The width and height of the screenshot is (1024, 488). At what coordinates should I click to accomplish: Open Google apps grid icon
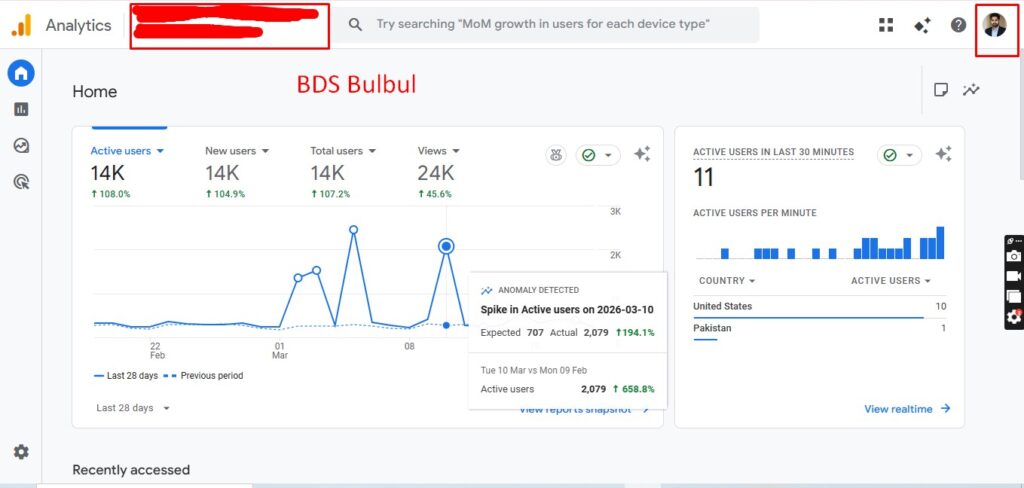[886, 25]
